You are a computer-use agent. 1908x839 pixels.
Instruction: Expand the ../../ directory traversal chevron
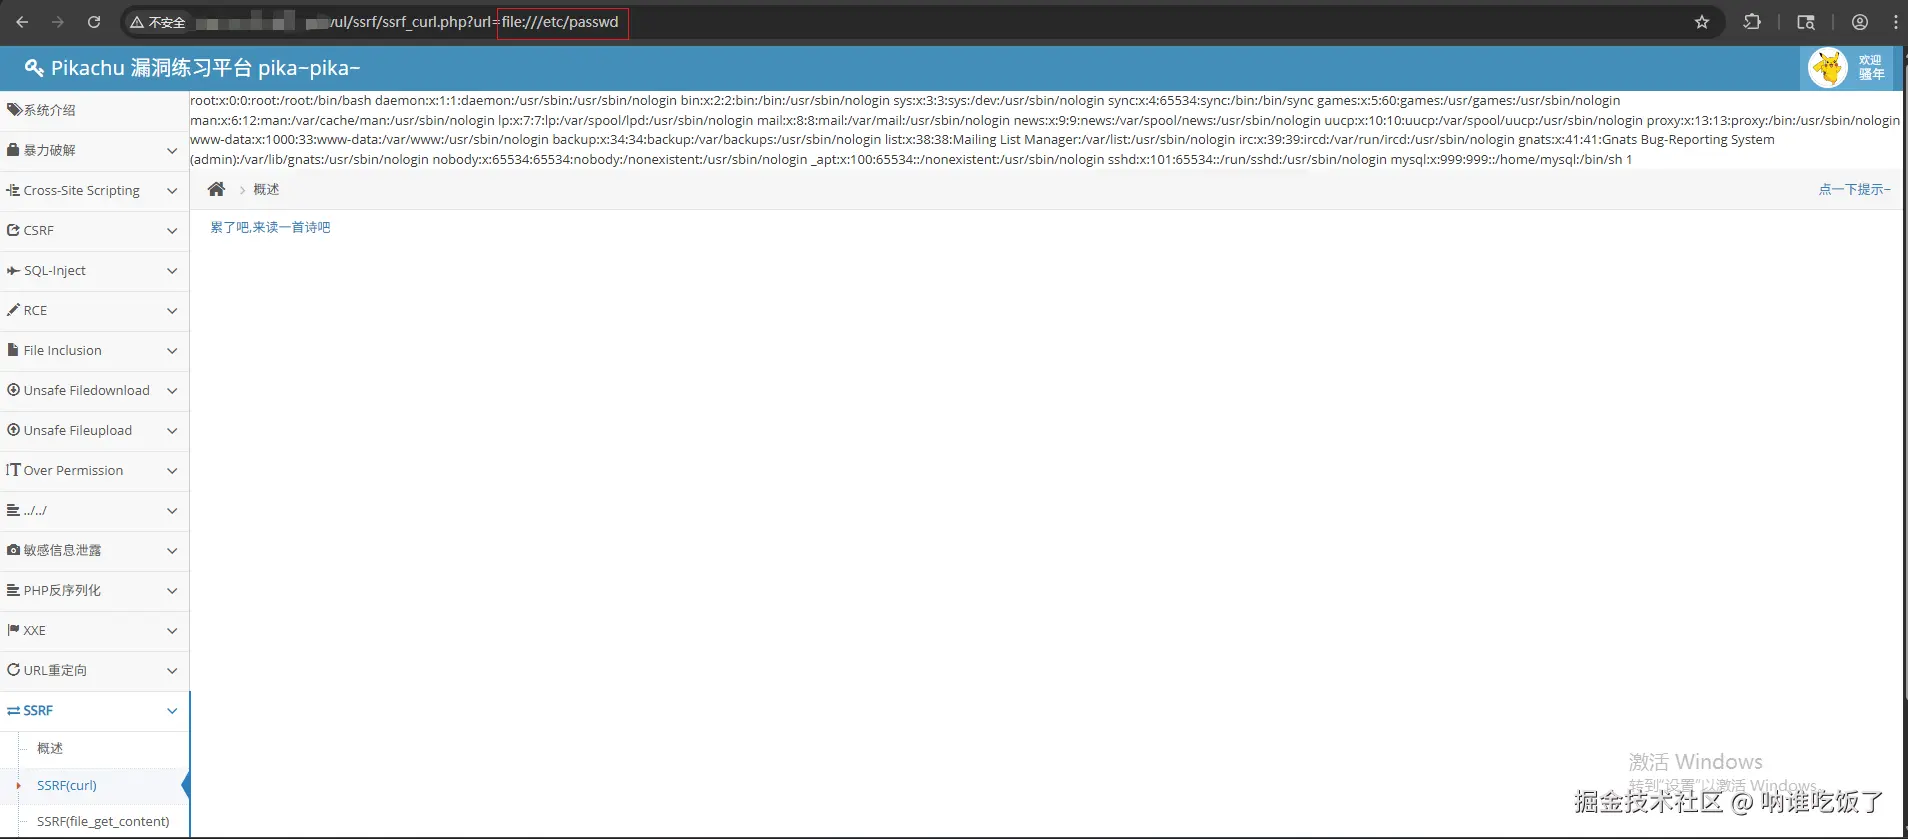[172, 511]
